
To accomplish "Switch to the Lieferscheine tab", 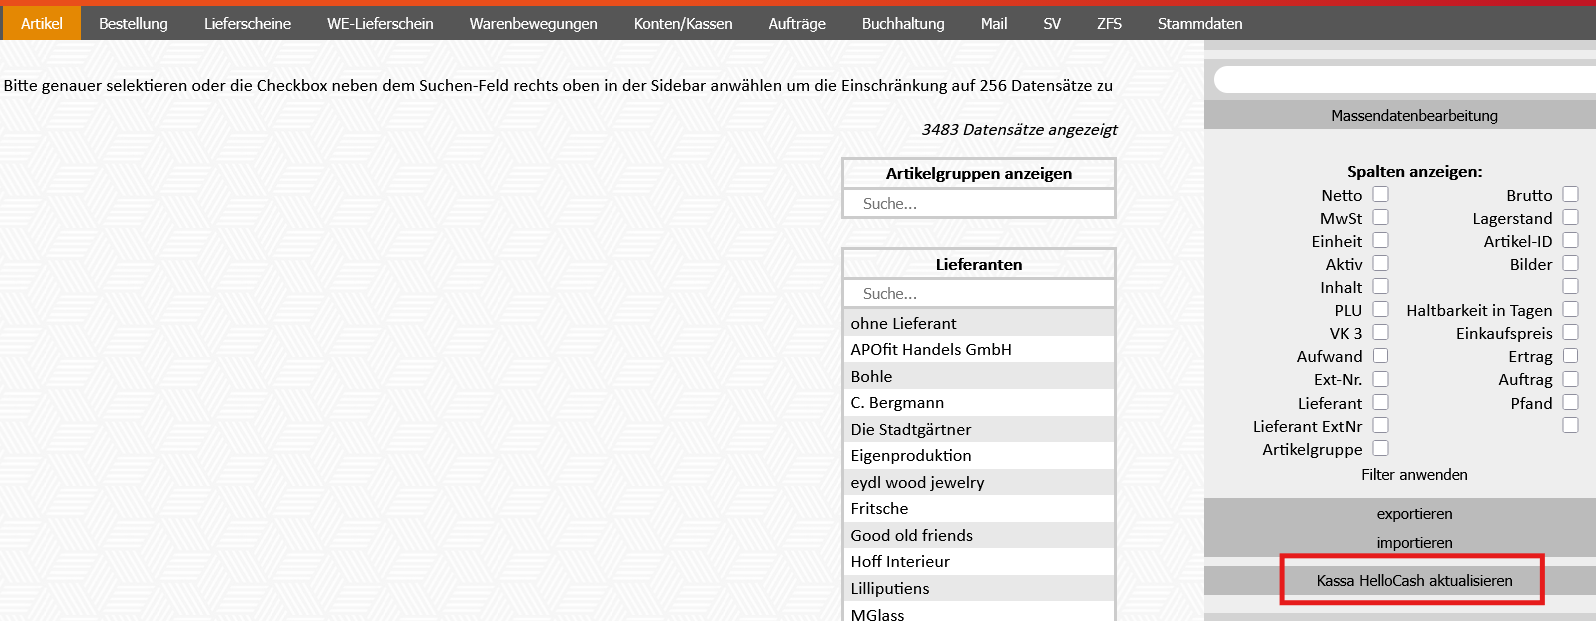I will point(247,23).
